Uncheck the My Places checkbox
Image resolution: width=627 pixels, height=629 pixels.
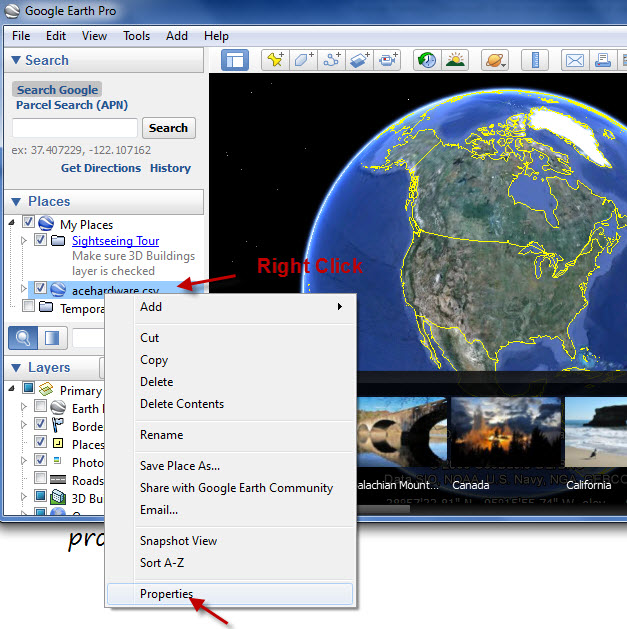pos(28,221)
